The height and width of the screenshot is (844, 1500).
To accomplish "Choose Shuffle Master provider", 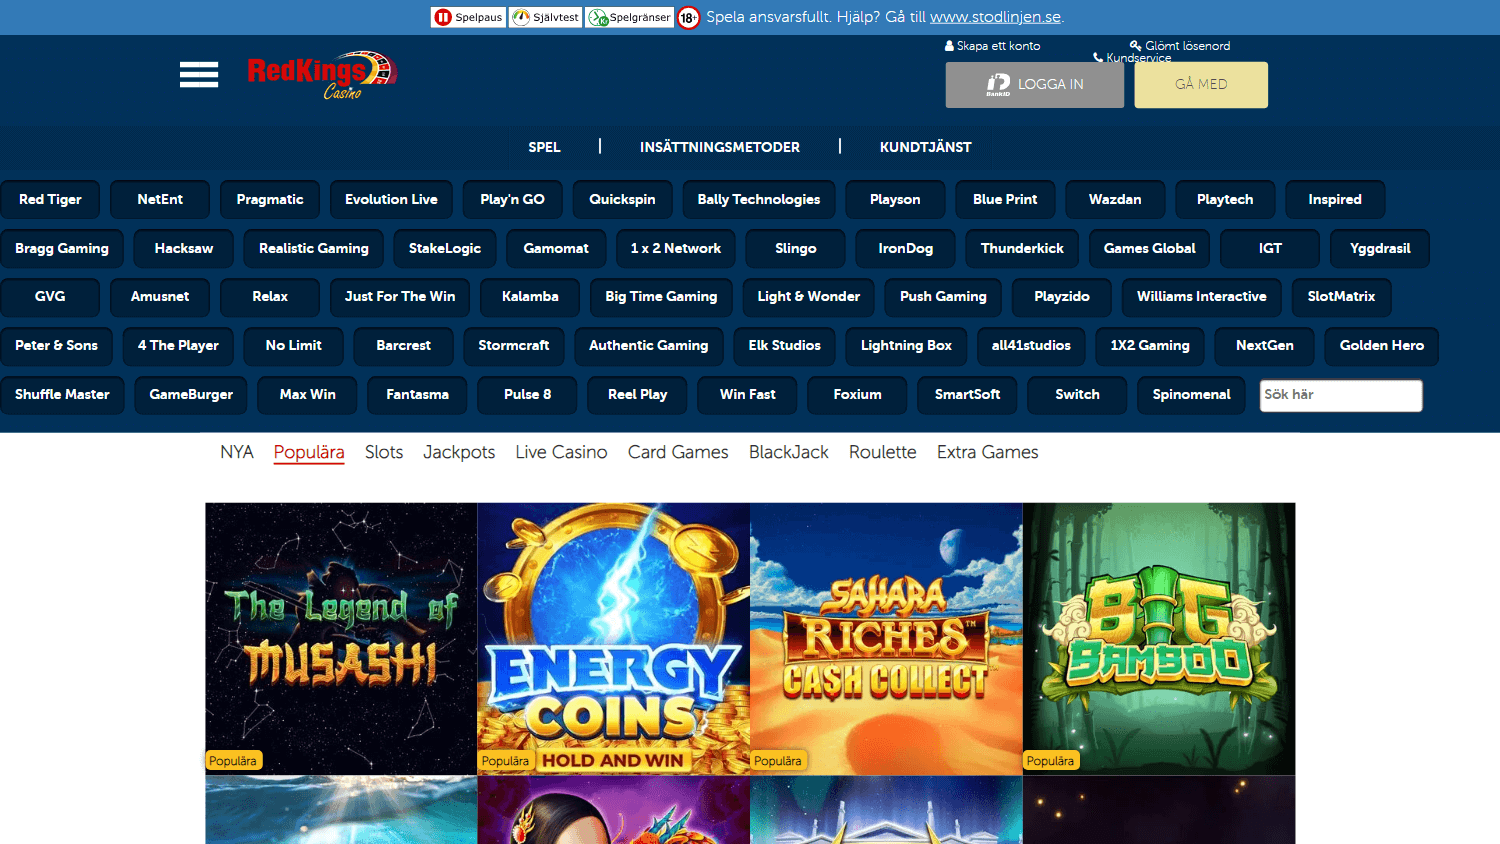I will pos(62,394).
